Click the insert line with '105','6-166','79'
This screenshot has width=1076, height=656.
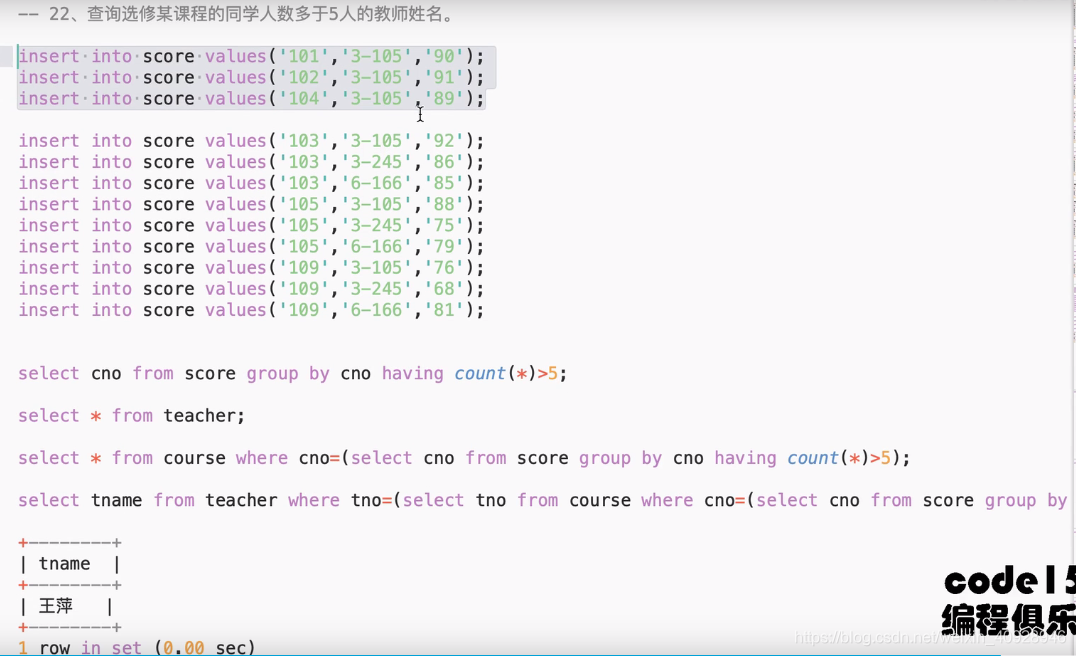pyautogui.click(x=251, y=247)
